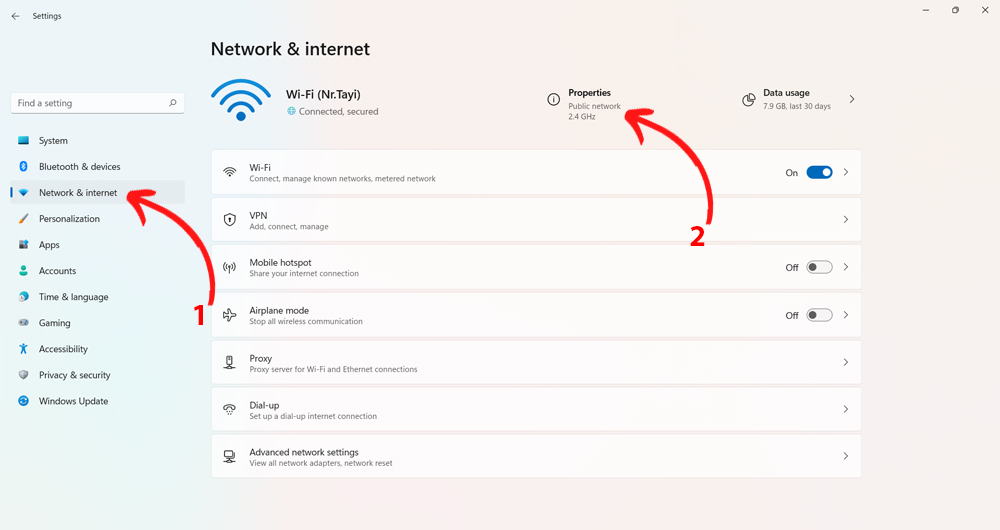Click the Proxy server icon
The image size is (1000, 530).
click(230, 362)
